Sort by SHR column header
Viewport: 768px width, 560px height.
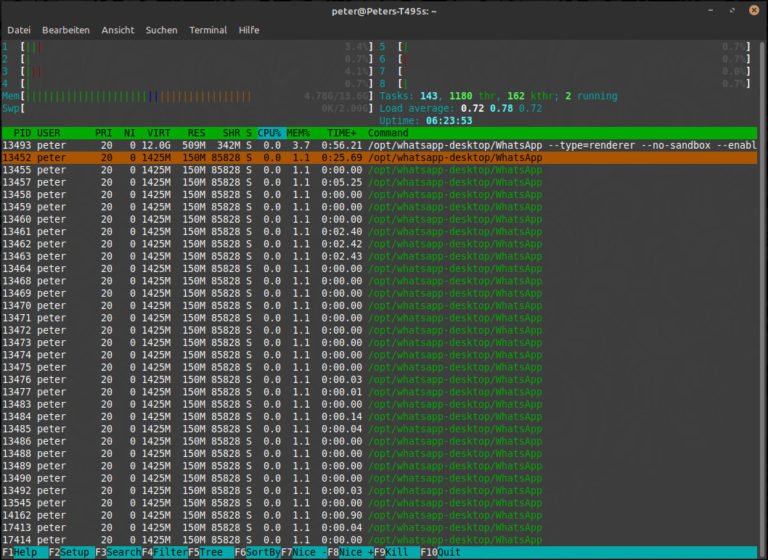click(x=231, y=133)
